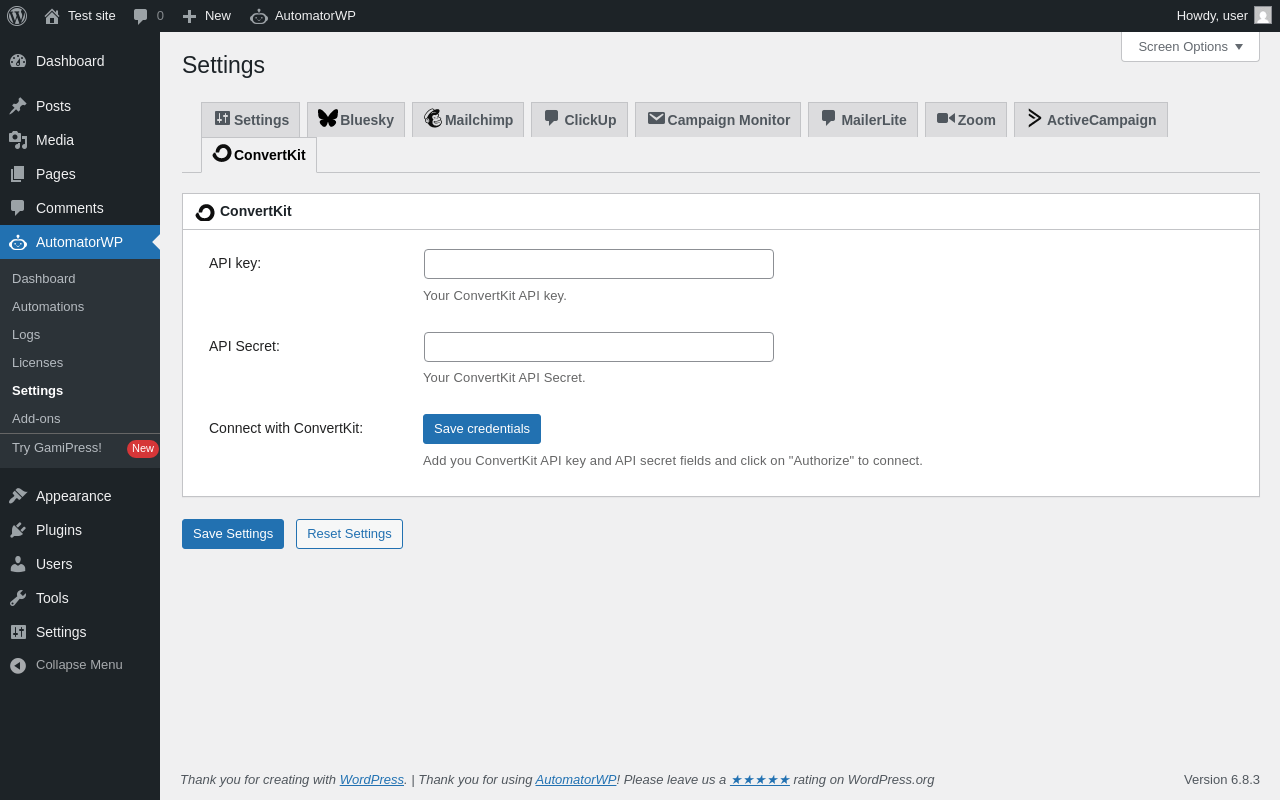Click the WordPress logo icon
Screen dimensions: 1280x800
tap(17, 16)
